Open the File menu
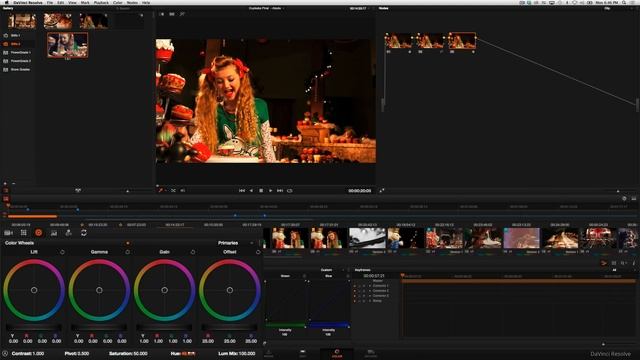Image resolution: width=640 pixels, height=360 pixels. point(50,2)
